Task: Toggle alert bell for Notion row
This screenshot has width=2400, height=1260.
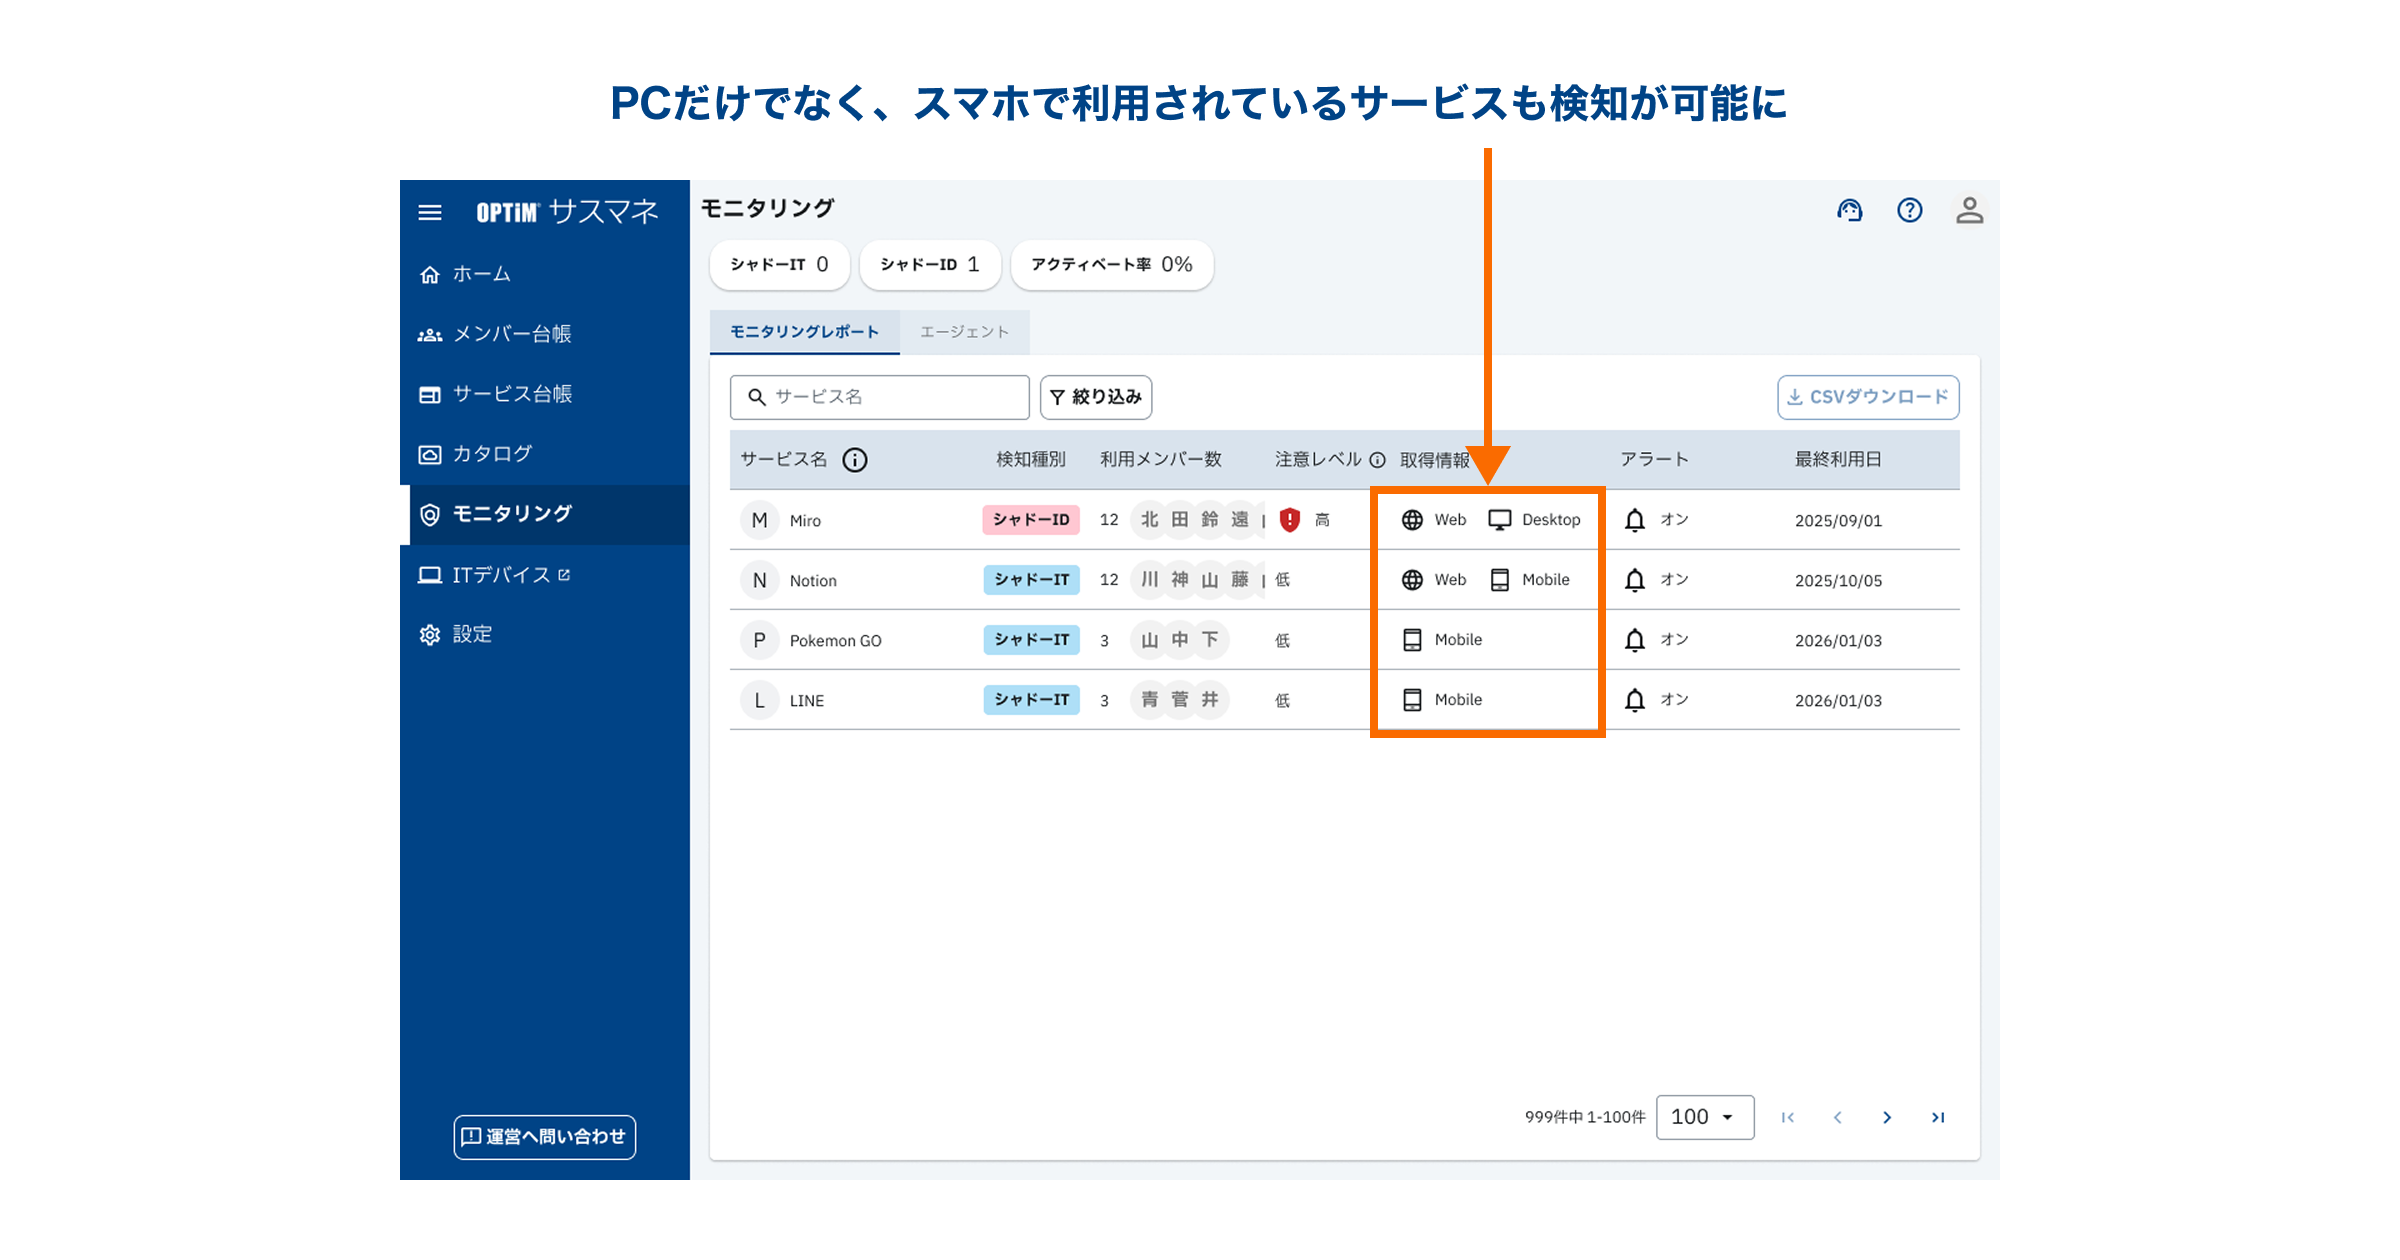Action: click(1635, 580)
